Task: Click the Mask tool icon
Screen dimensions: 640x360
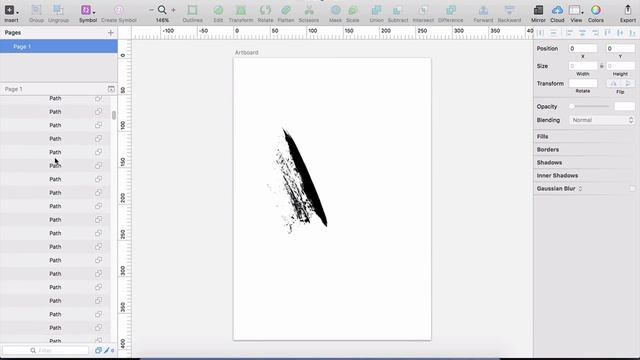Action: tap(335, 10)
